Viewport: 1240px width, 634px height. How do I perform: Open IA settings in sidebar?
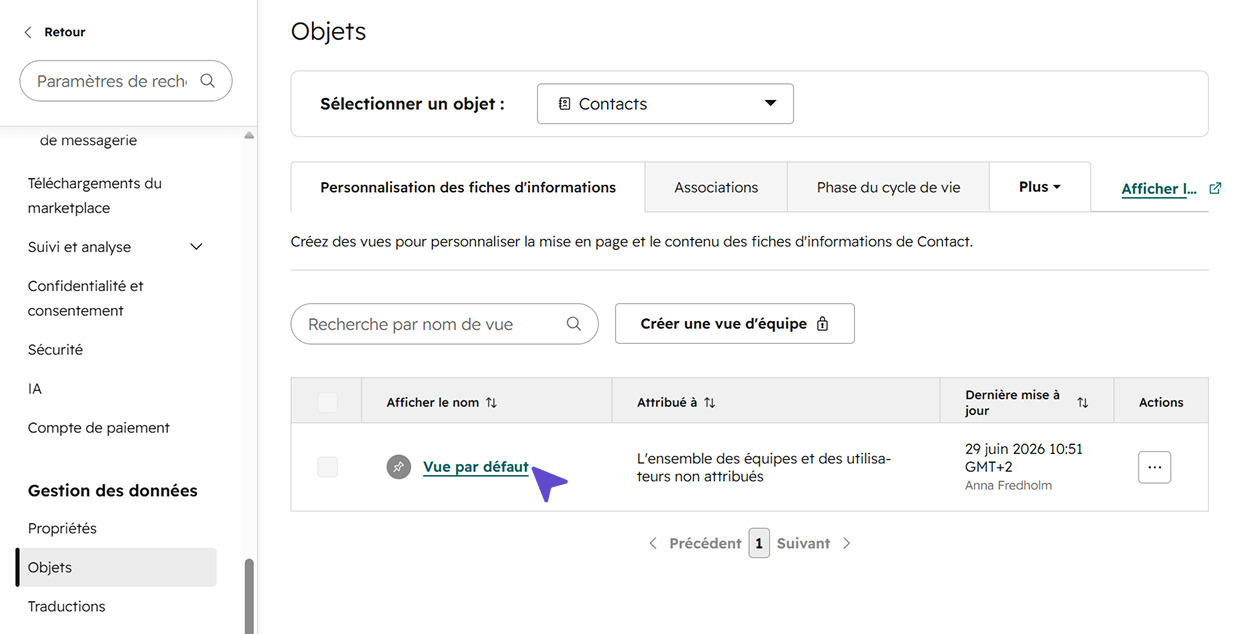point(35,389)
